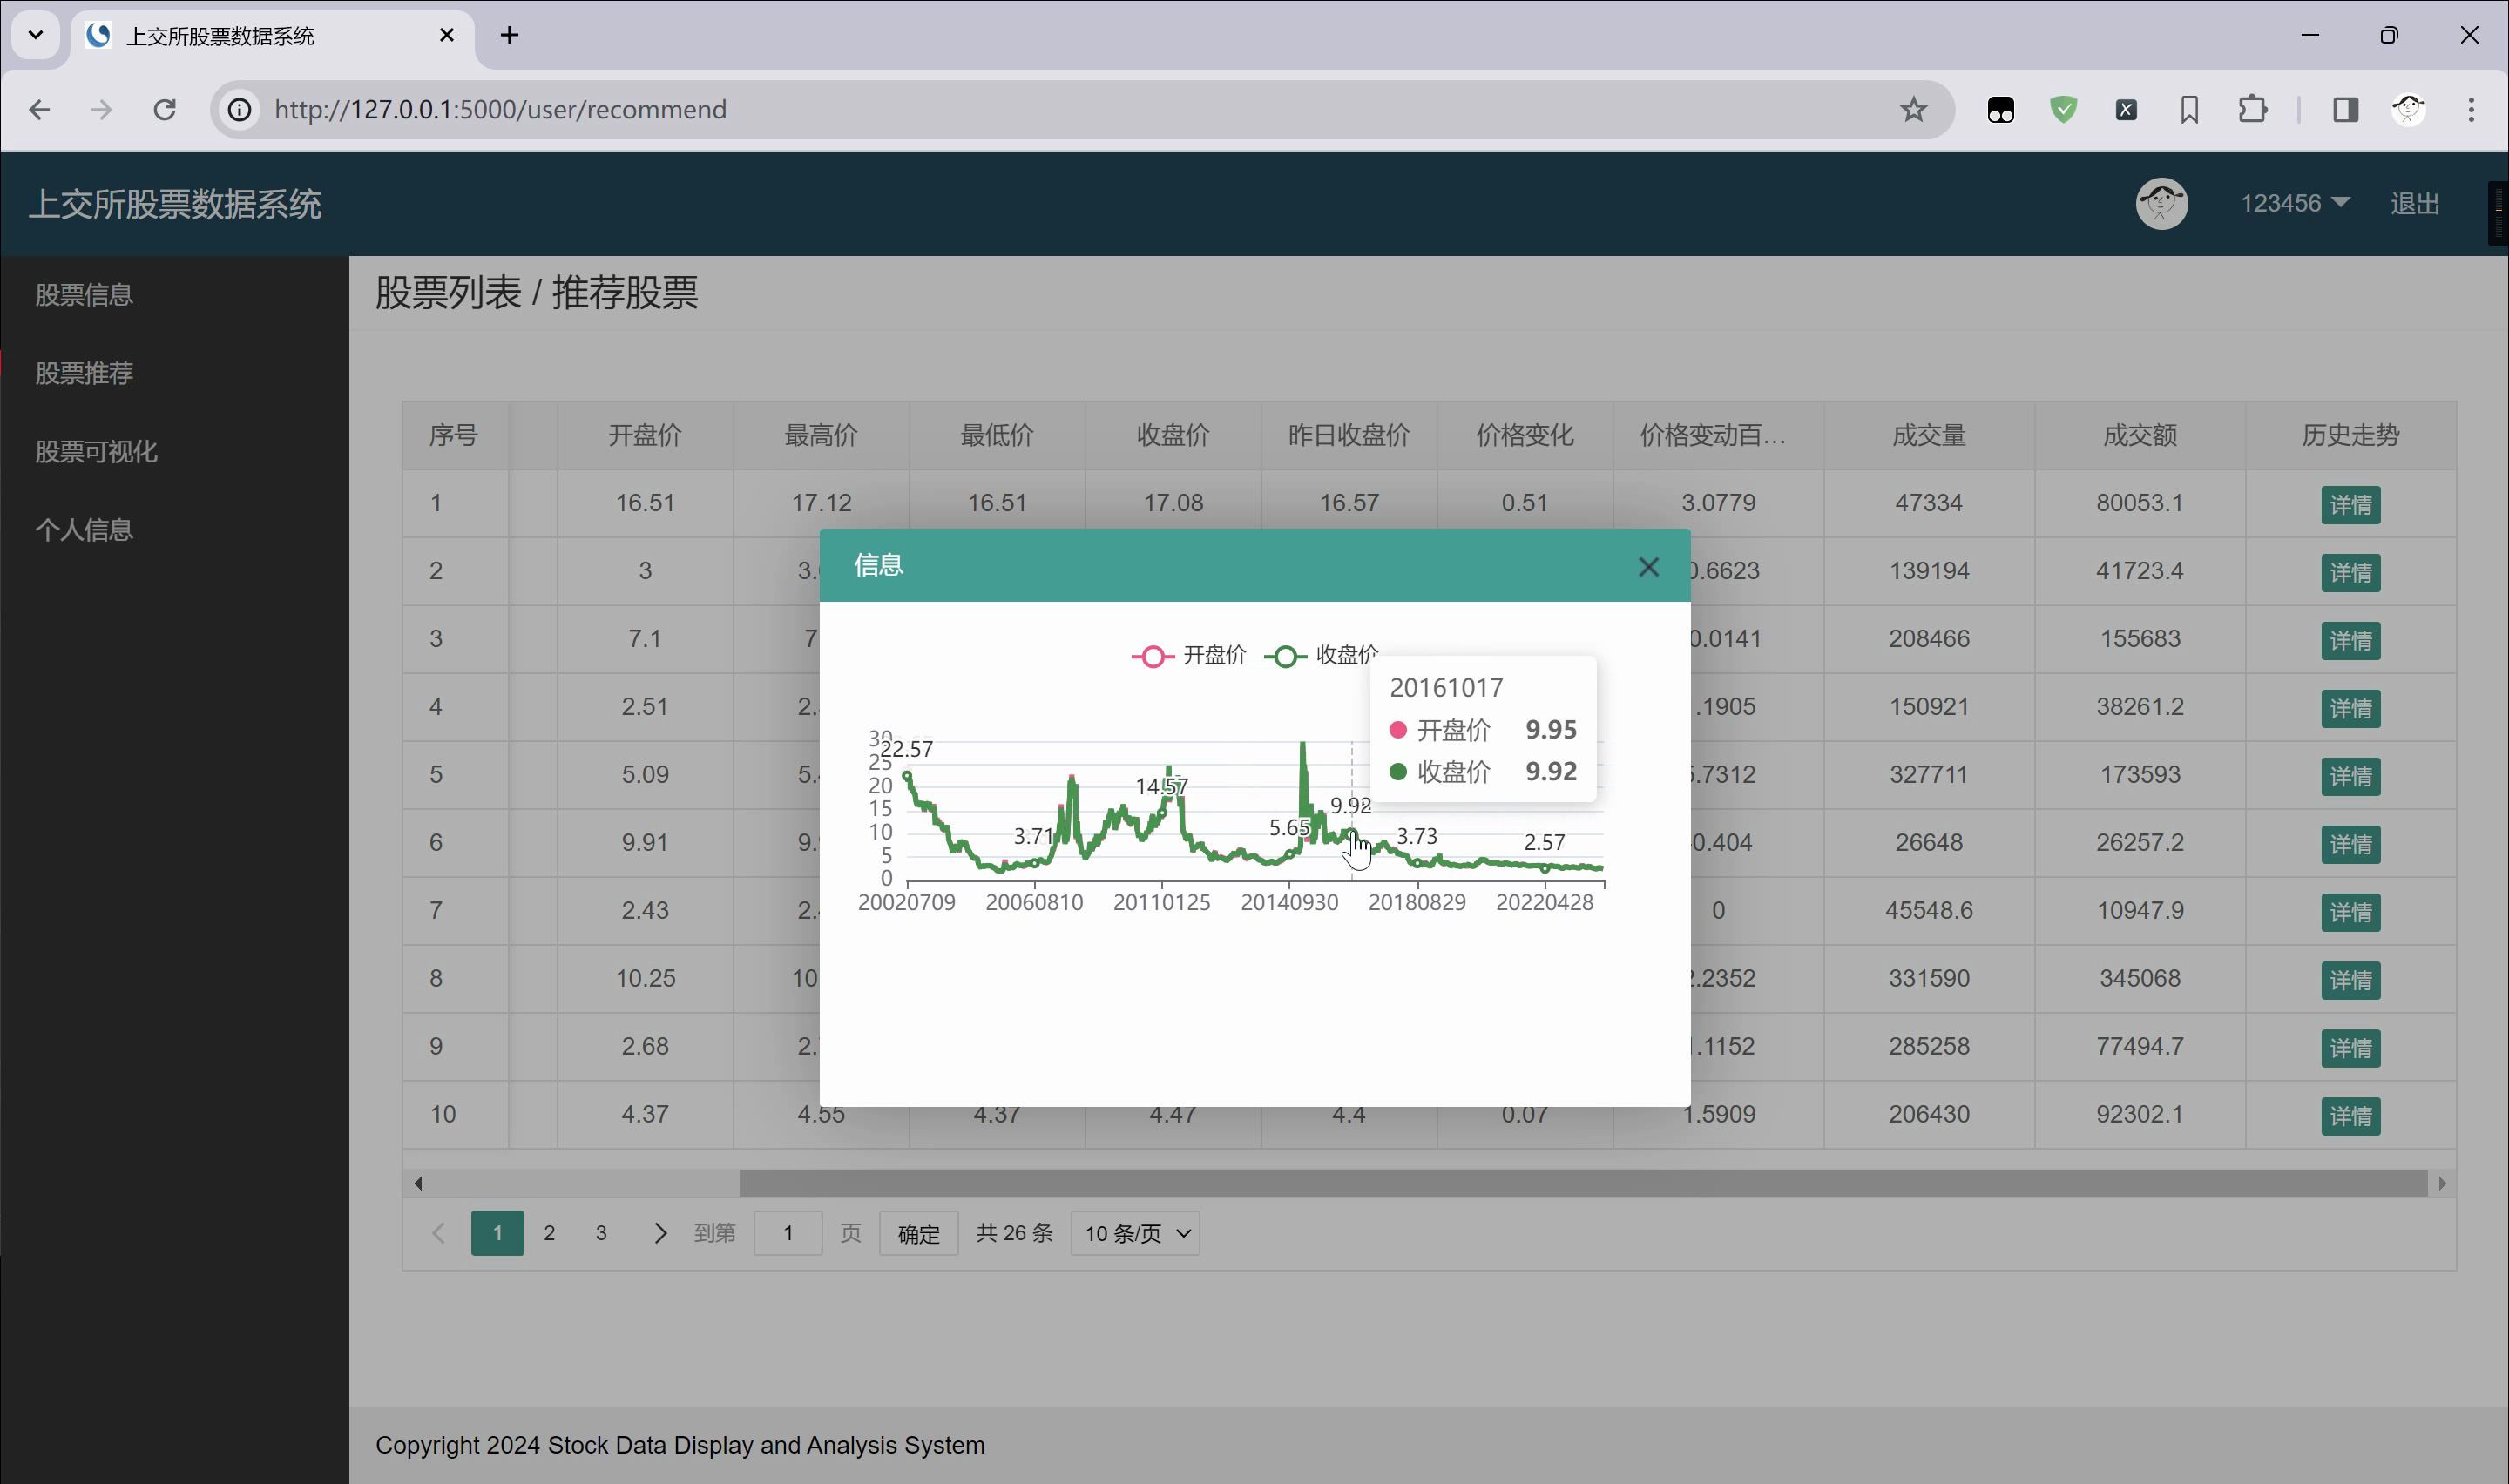The height and width of the screenshot is (1484, 2509).
Task: Reload the page
Action: tap(164, 109)
